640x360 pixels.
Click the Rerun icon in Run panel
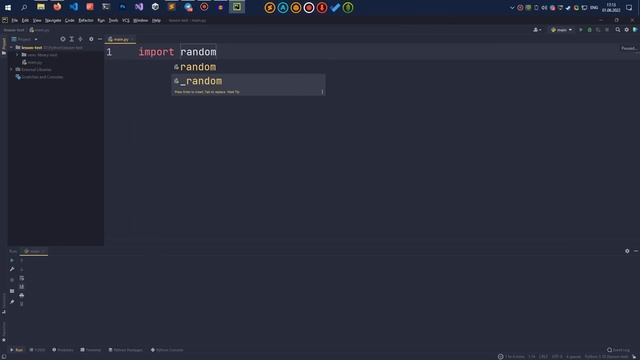click(12, 260)
